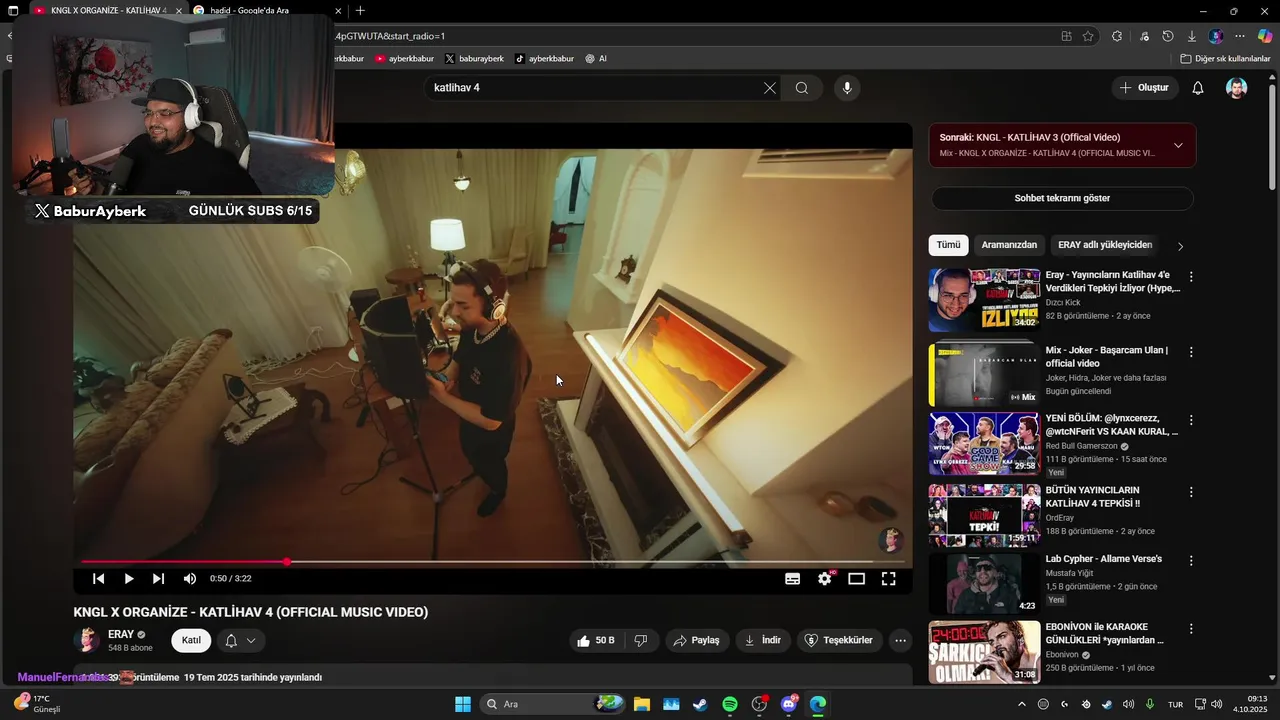The height and width of the screenshot is (720, 1280).
Task: Like the video with 50 B likes
Action: 596,640
